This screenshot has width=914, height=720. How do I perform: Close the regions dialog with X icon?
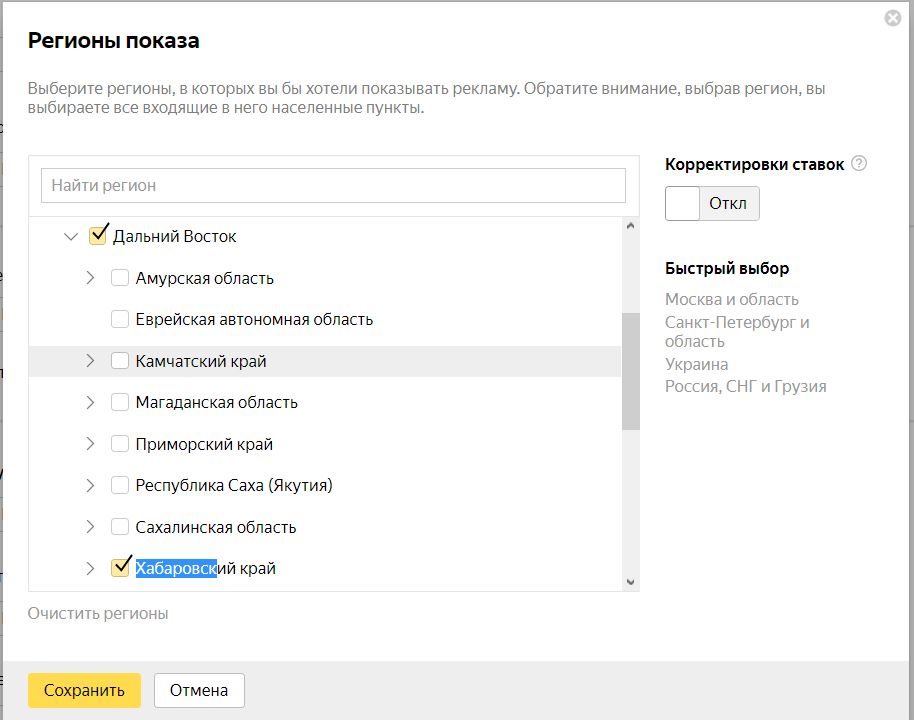tap(893, 18)
